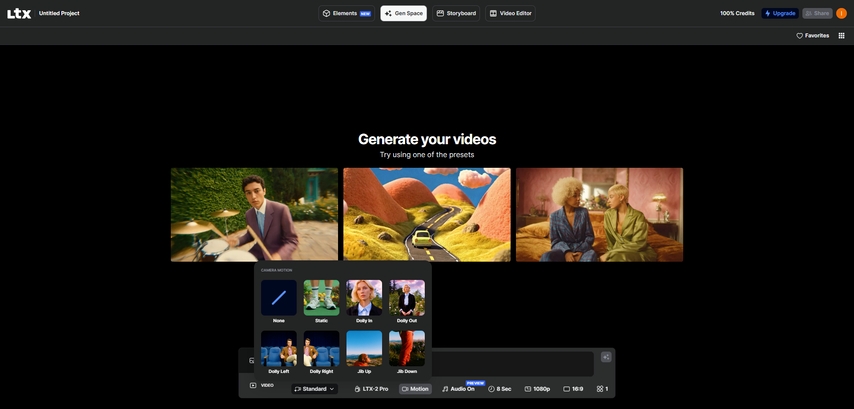This screenshot has height=409, width=854.
Task: Click the LTX logo
Action: 19,14
